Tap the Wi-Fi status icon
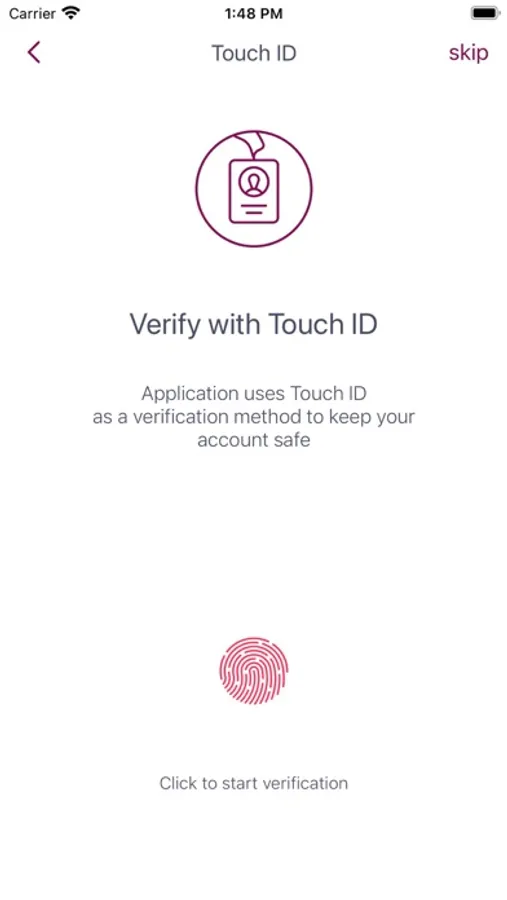The width and height of the screenshot is (507, 900). [71, 13]
